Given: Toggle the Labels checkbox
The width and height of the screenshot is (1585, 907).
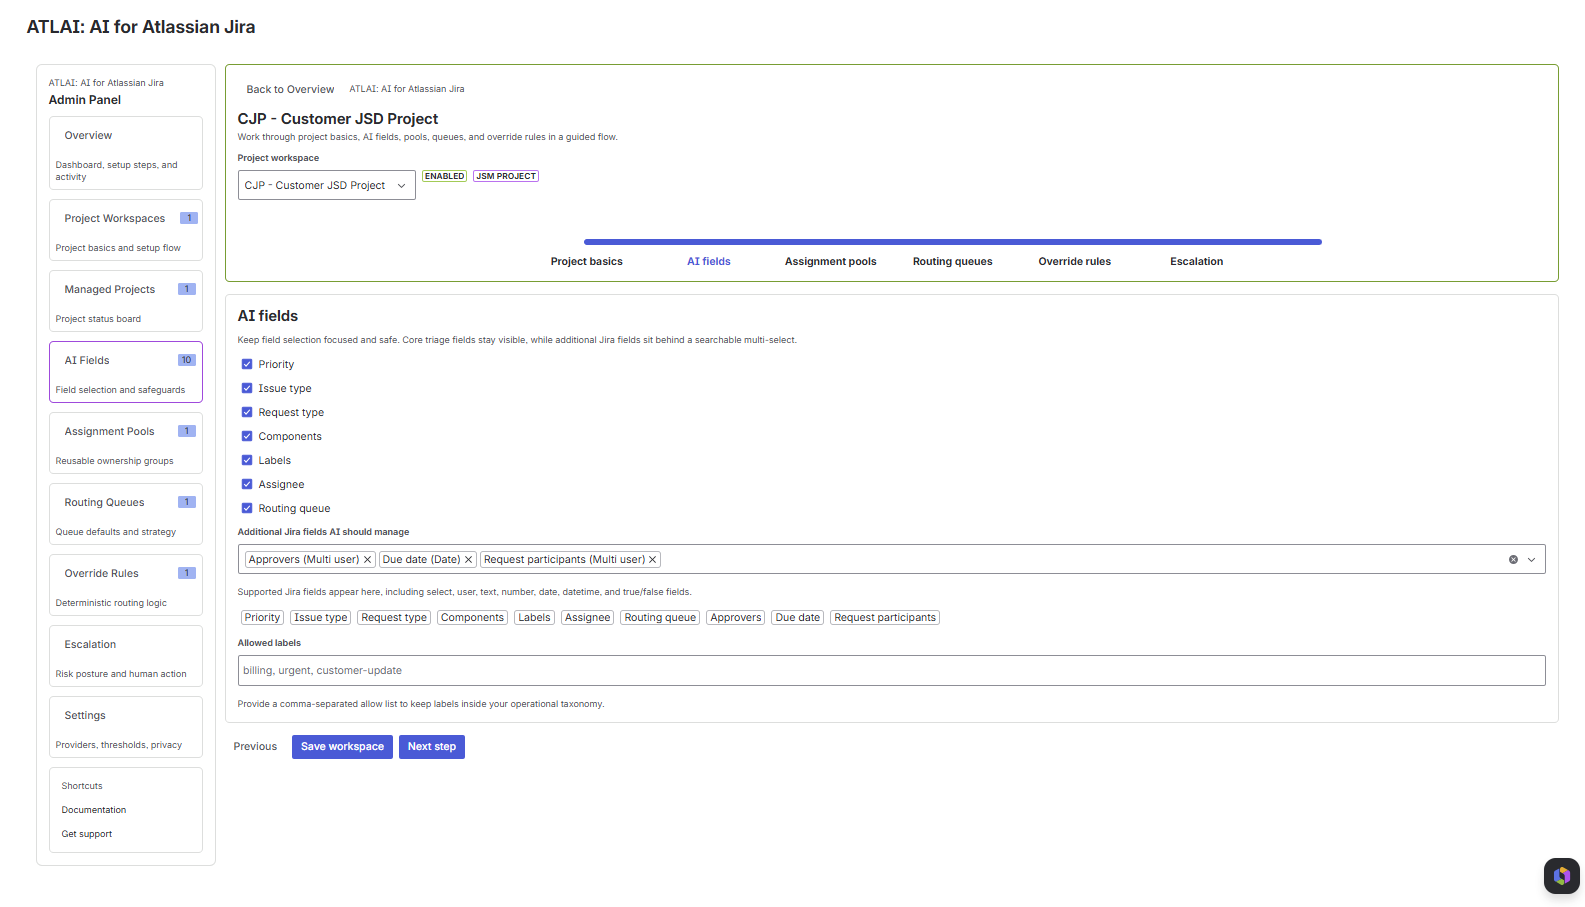Looking at the screenshot, I should pyautogui.click(x=247, y=460).
